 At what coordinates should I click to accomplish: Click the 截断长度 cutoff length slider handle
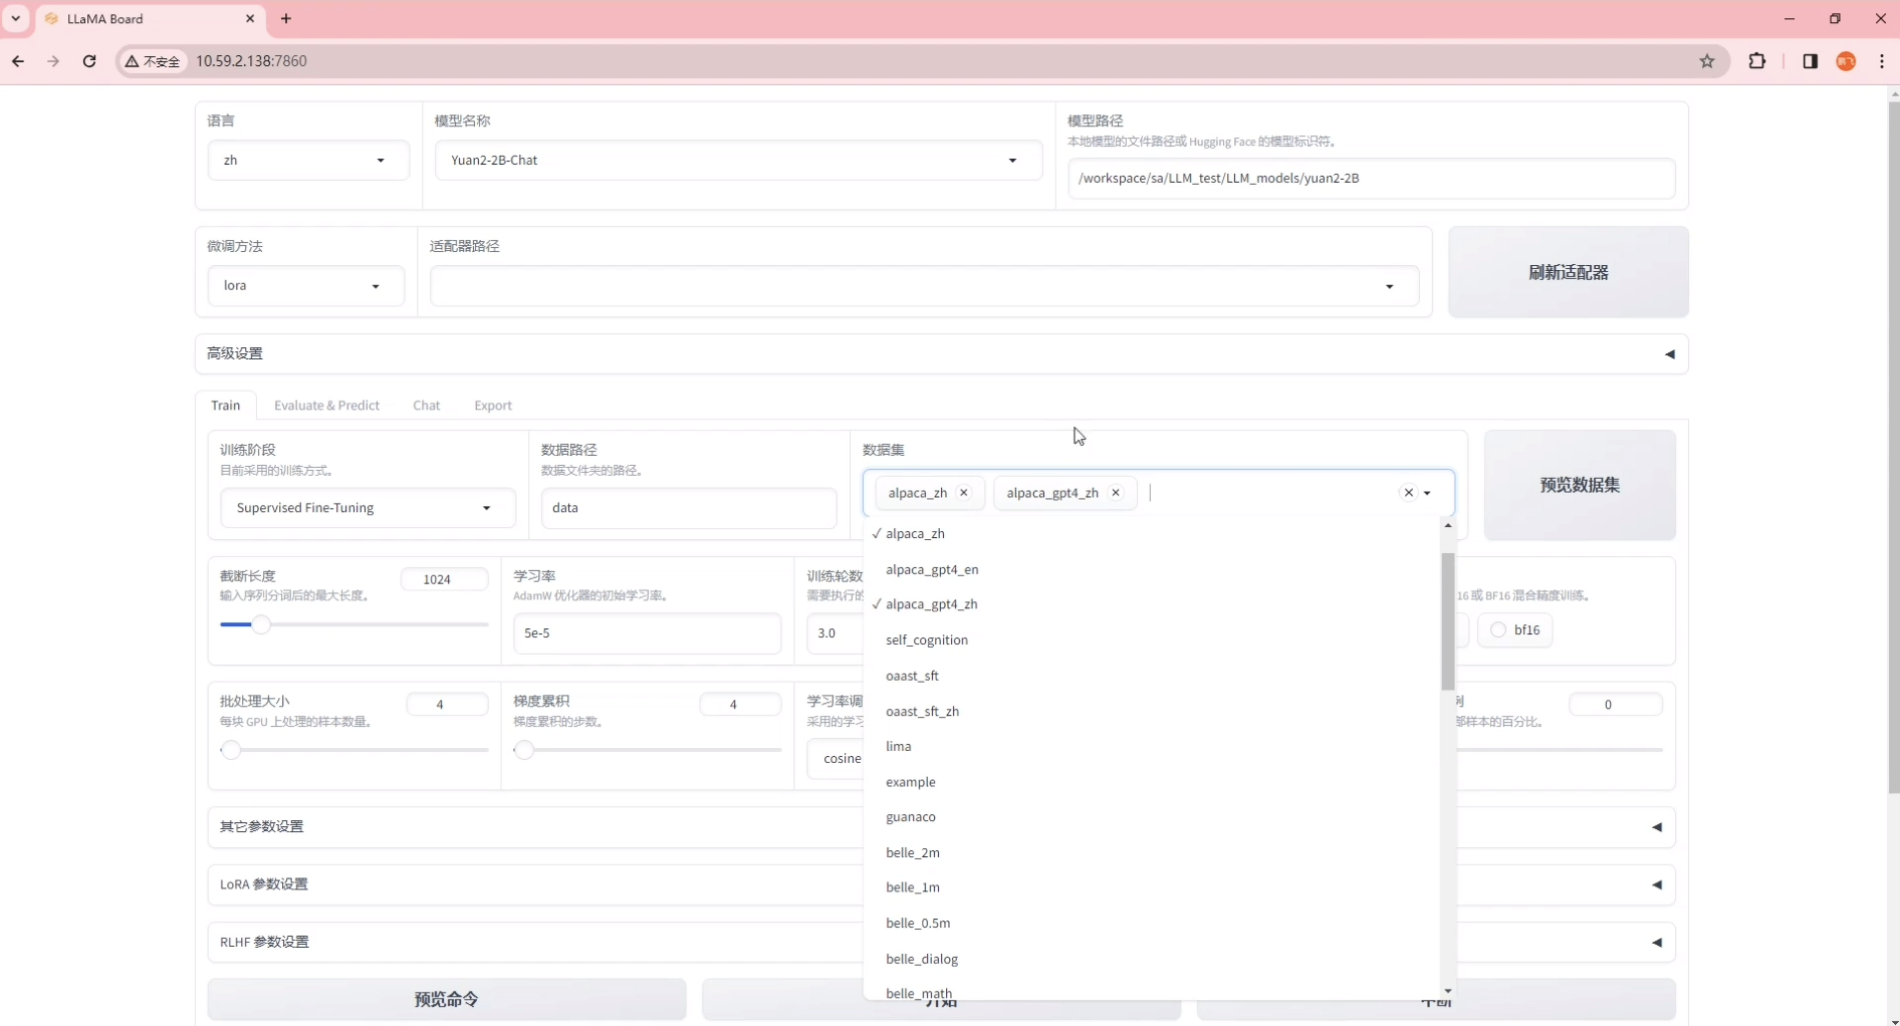pyautogui.click(x=261, y=625)
